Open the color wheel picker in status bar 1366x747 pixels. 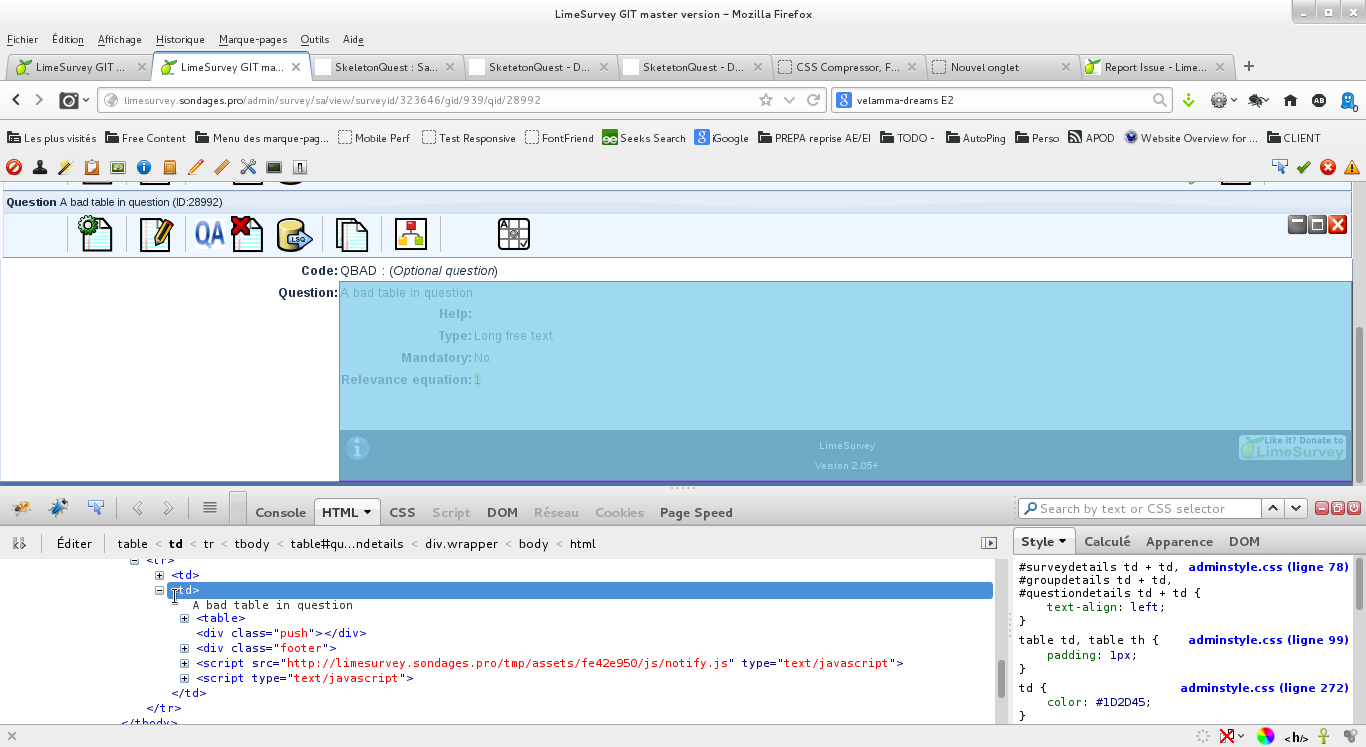pos(1265,736)
